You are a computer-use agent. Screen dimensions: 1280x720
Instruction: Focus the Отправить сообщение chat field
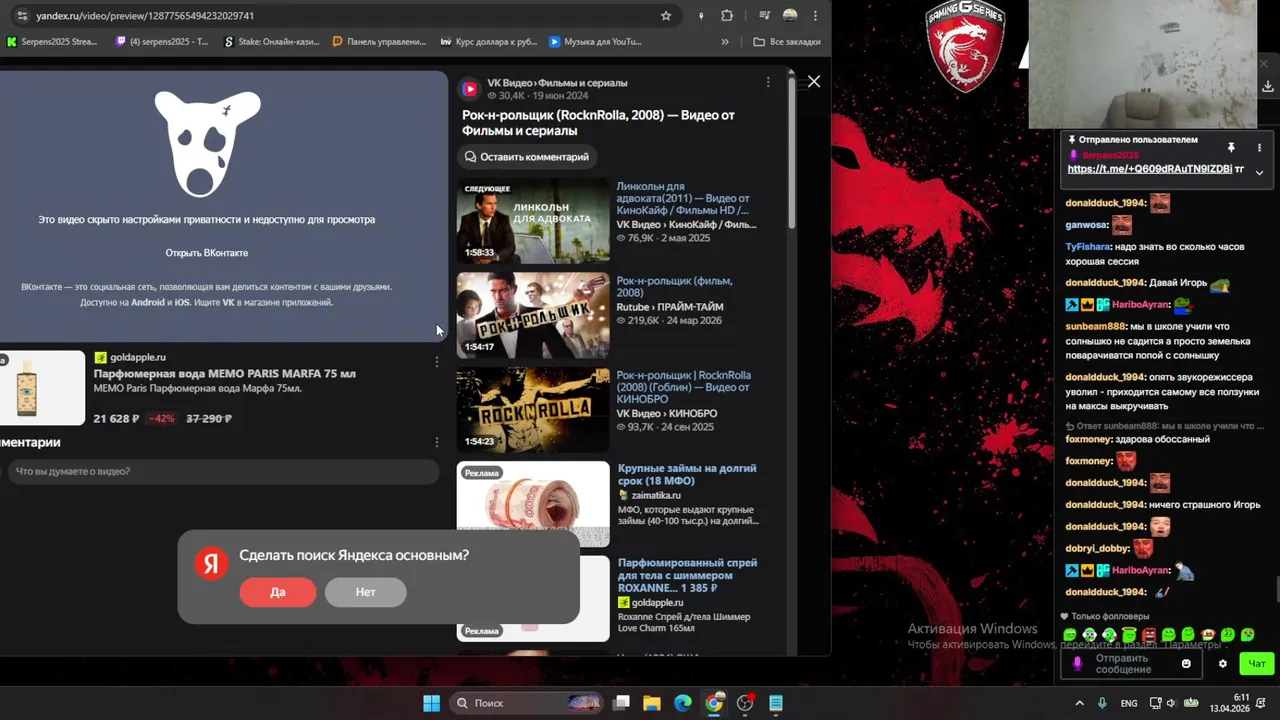point(1133,664)
